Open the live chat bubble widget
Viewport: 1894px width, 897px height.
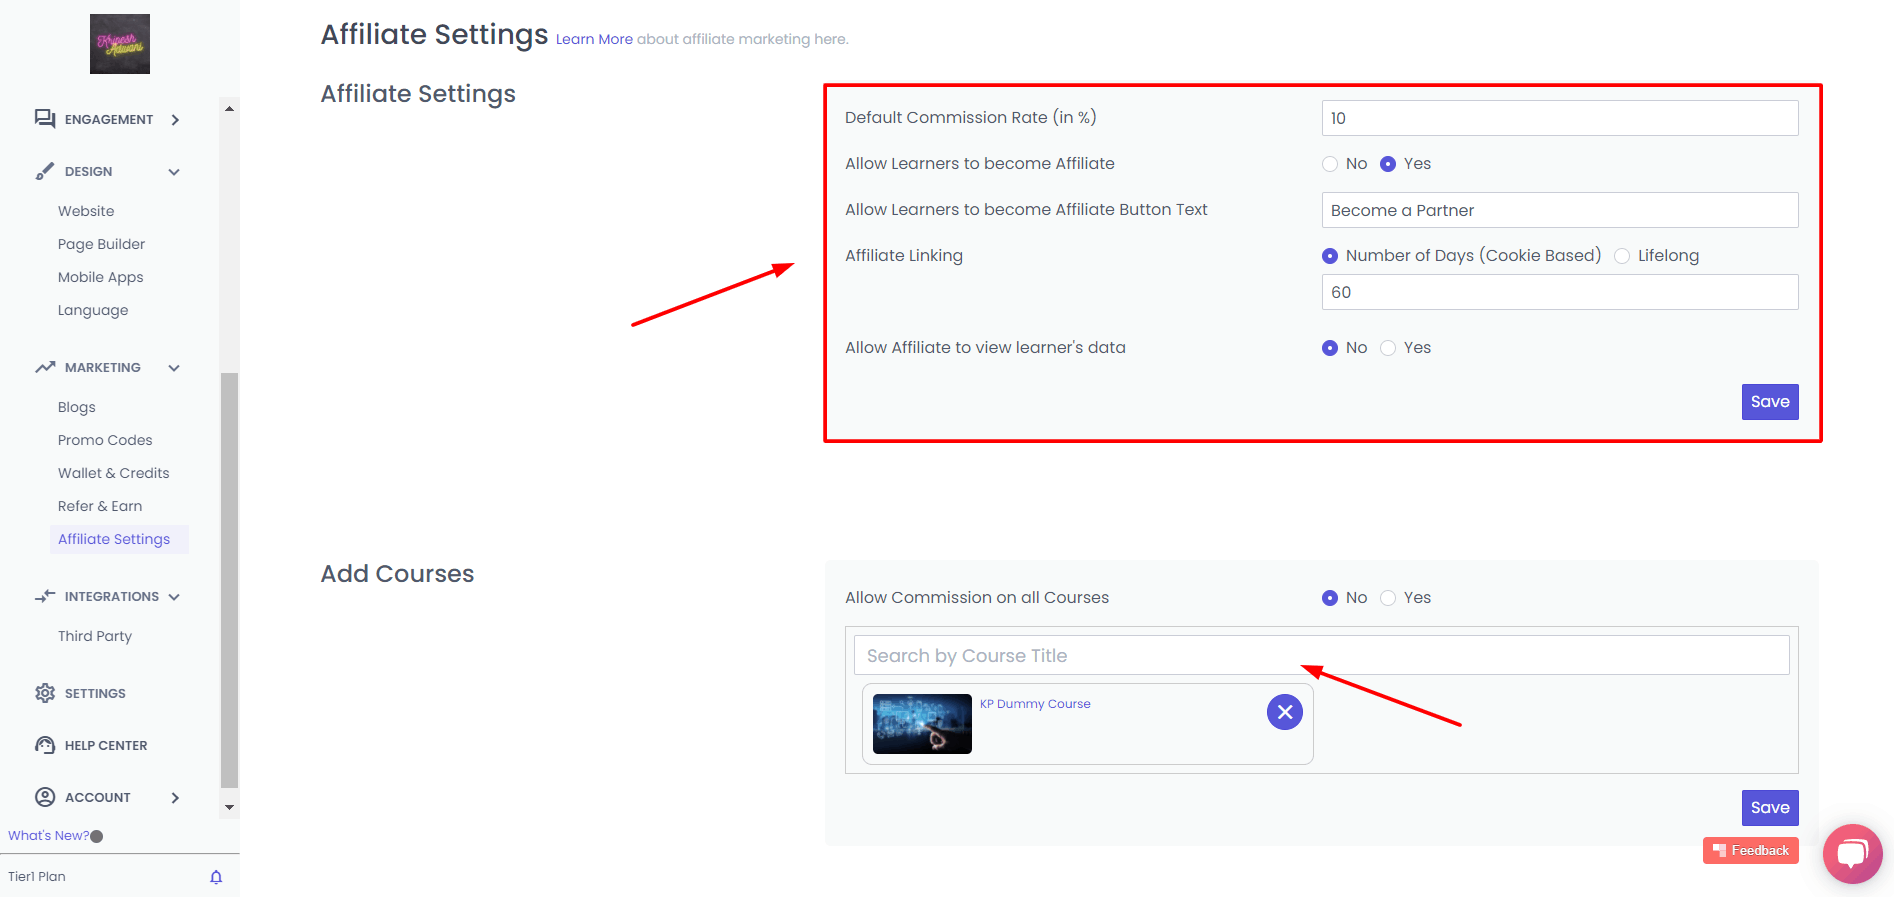pyautogui.click(x=1852, y=853)
